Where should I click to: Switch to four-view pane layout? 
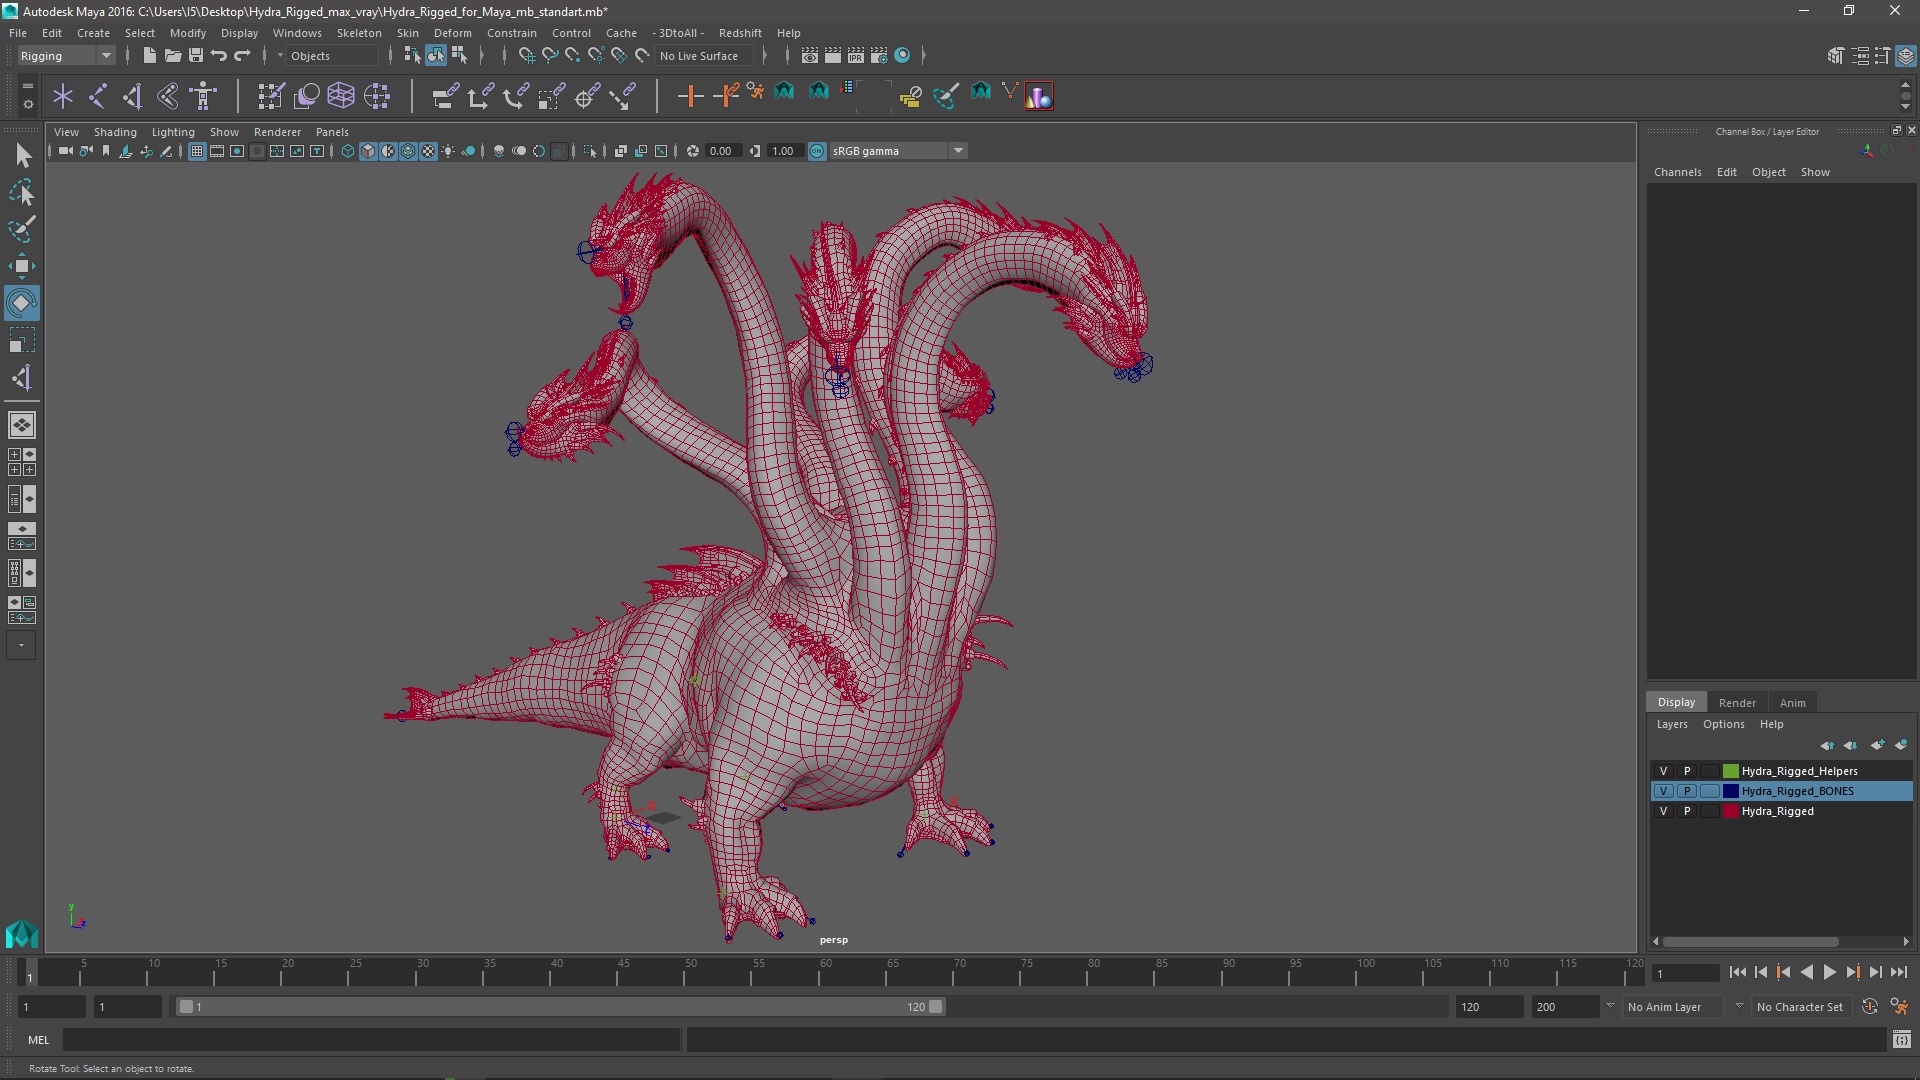pos(22,462)
